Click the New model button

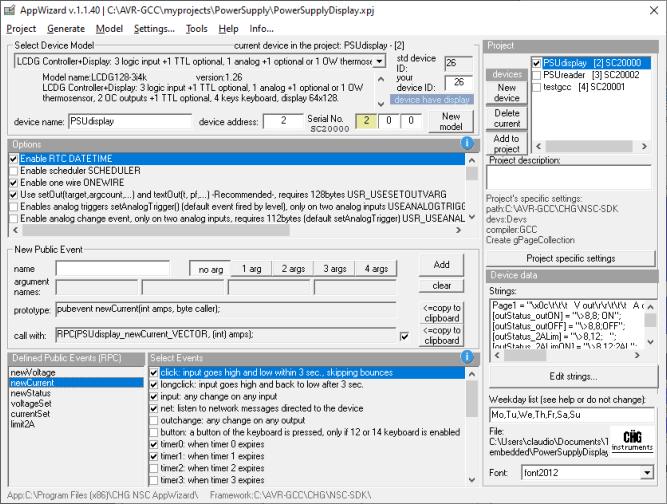coord(451,122)
